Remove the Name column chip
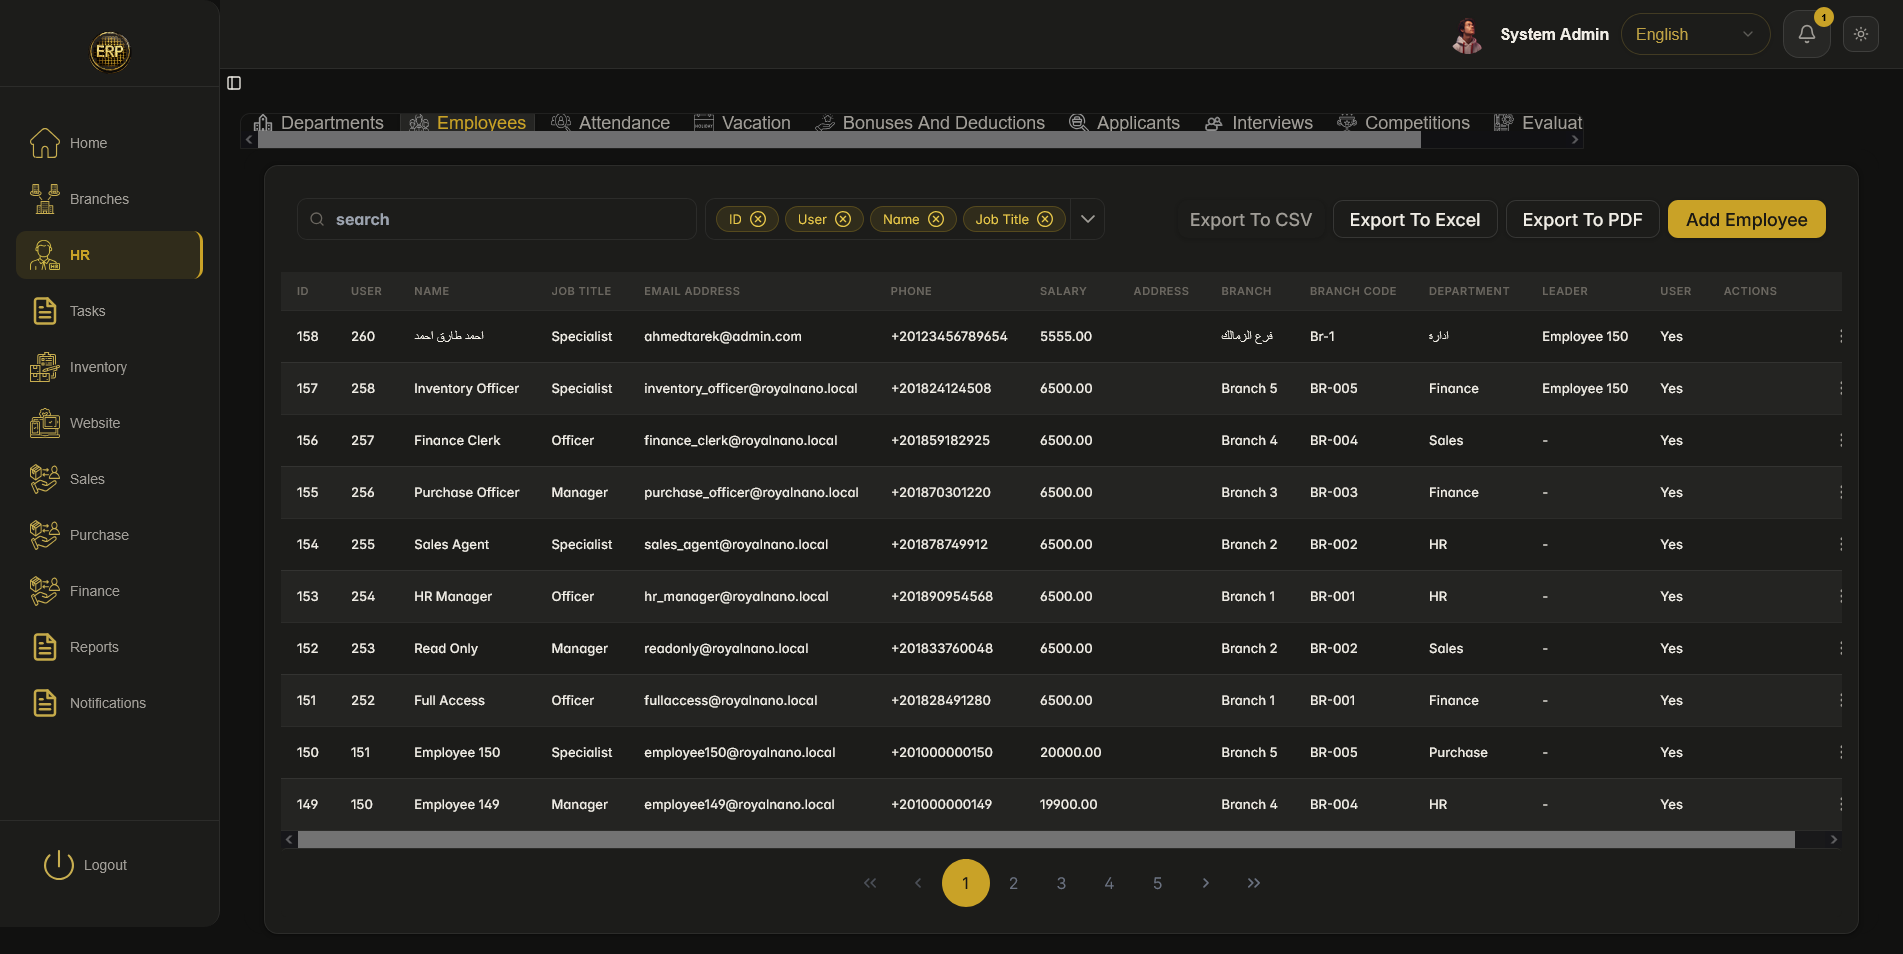 [936, 219]
